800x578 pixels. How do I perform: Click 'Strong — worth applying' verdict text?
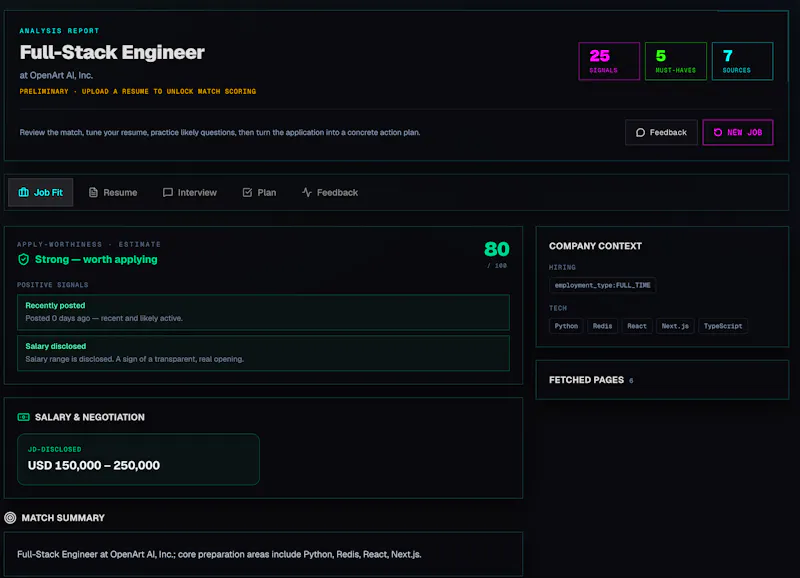(x=96, y=260)
